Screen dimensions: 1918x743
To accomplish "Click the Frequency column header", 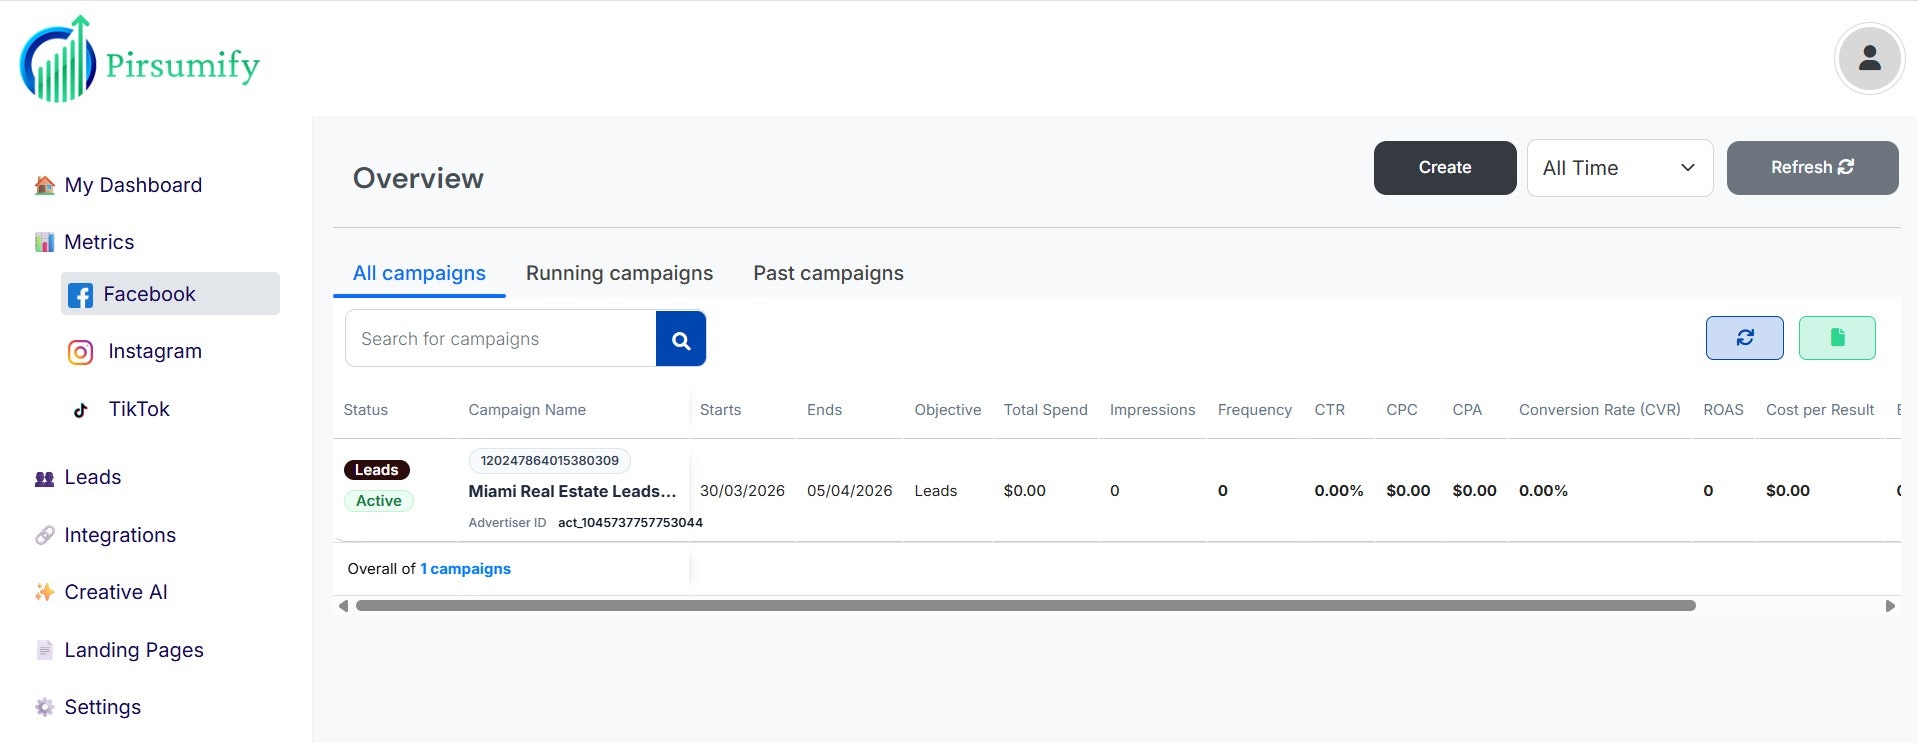I will pos(1254,410).
